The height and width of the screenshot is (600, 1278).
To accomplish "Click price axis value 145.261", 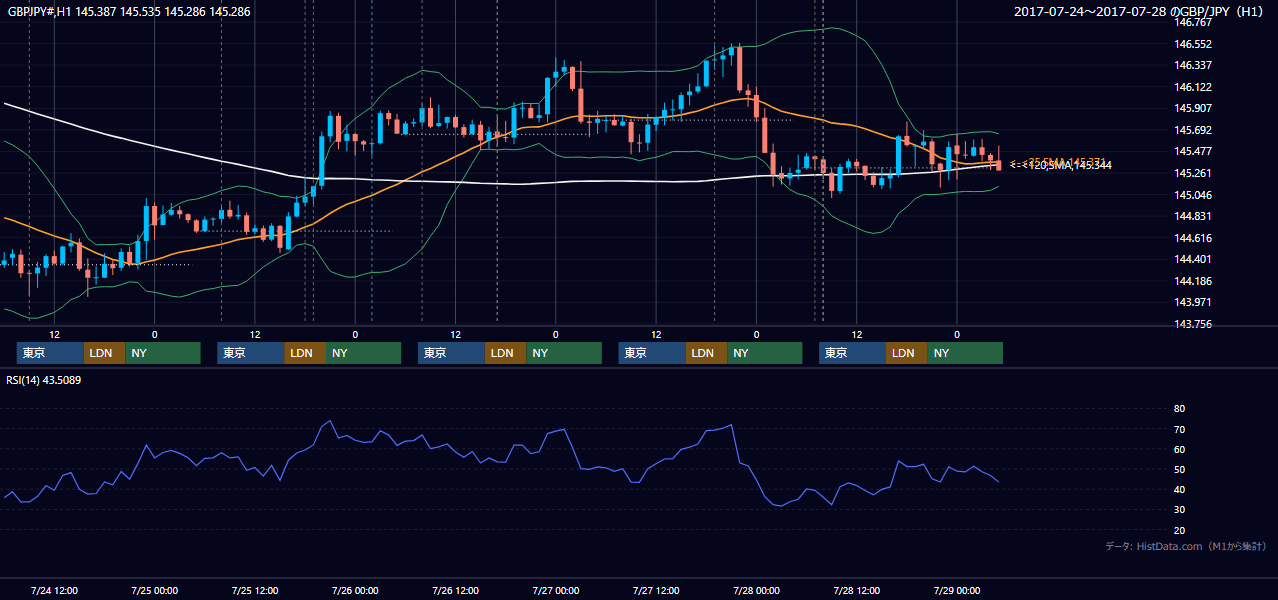I will pos(1193,173).
